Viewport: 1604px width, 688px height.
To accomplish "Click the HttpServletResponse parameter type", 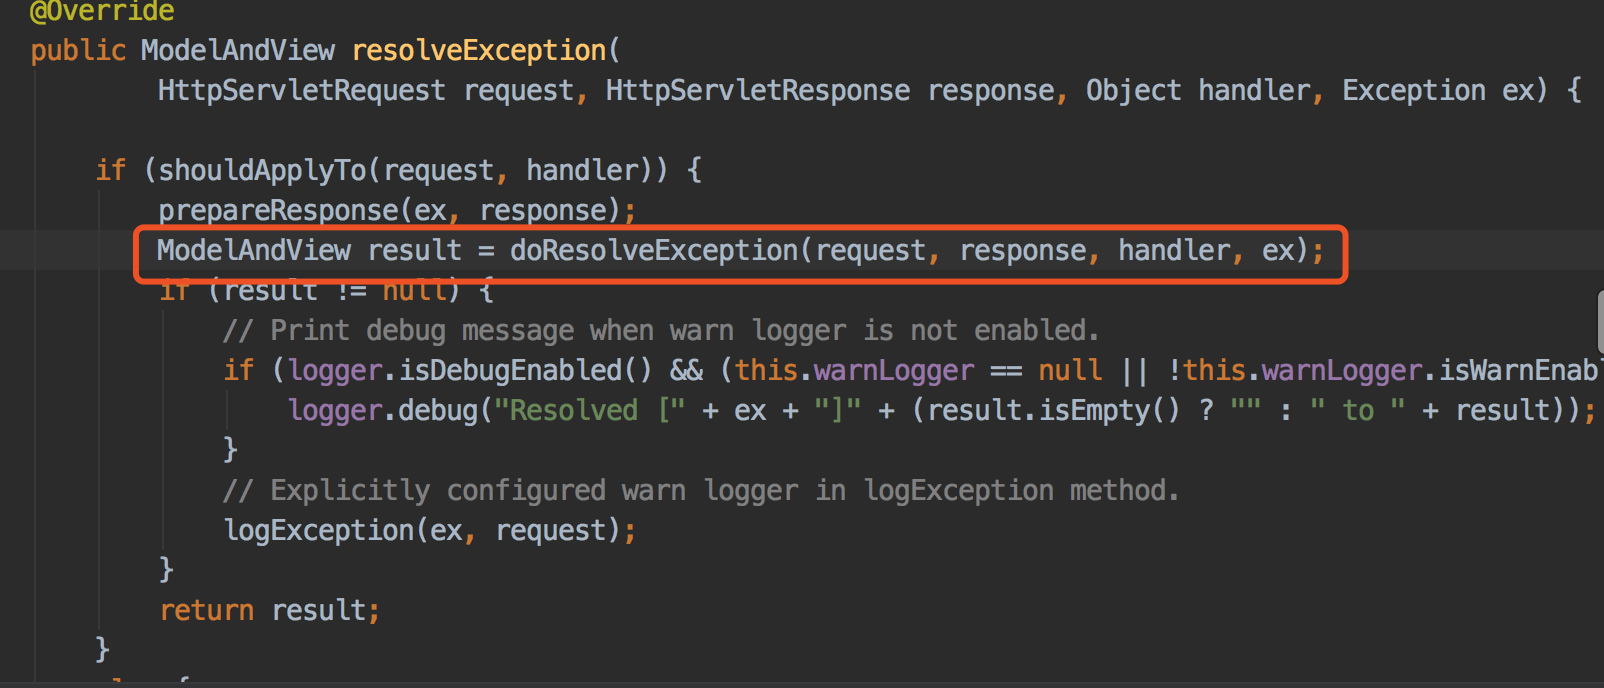I will 758,90.
